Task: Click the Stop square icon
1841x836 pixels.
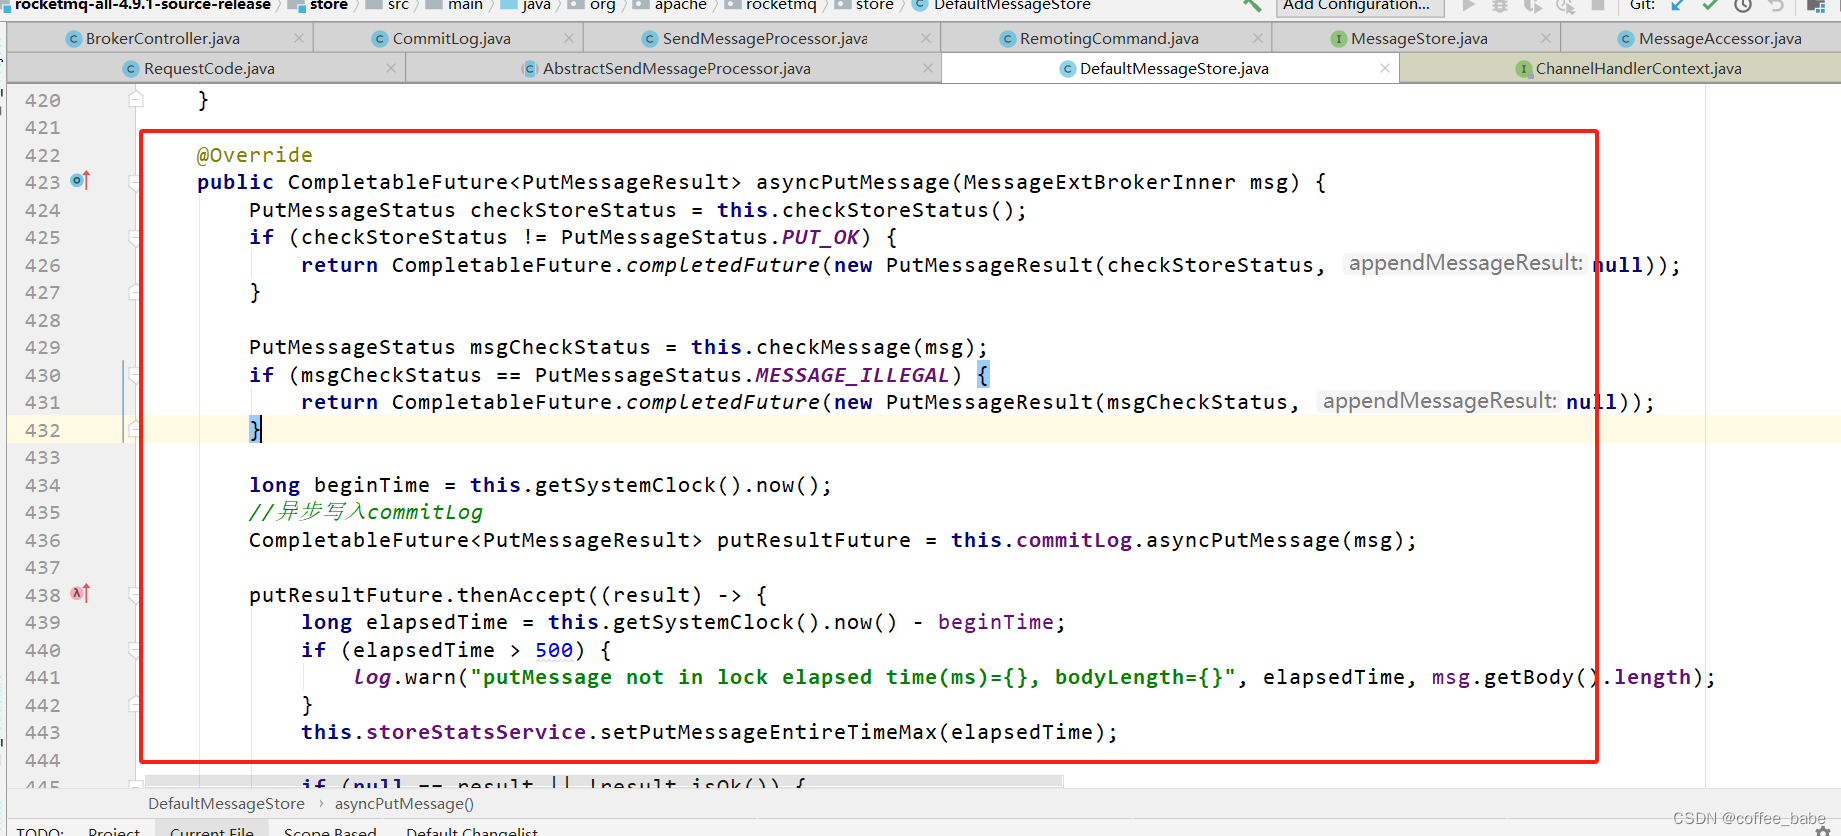Action: [1598, 5]
